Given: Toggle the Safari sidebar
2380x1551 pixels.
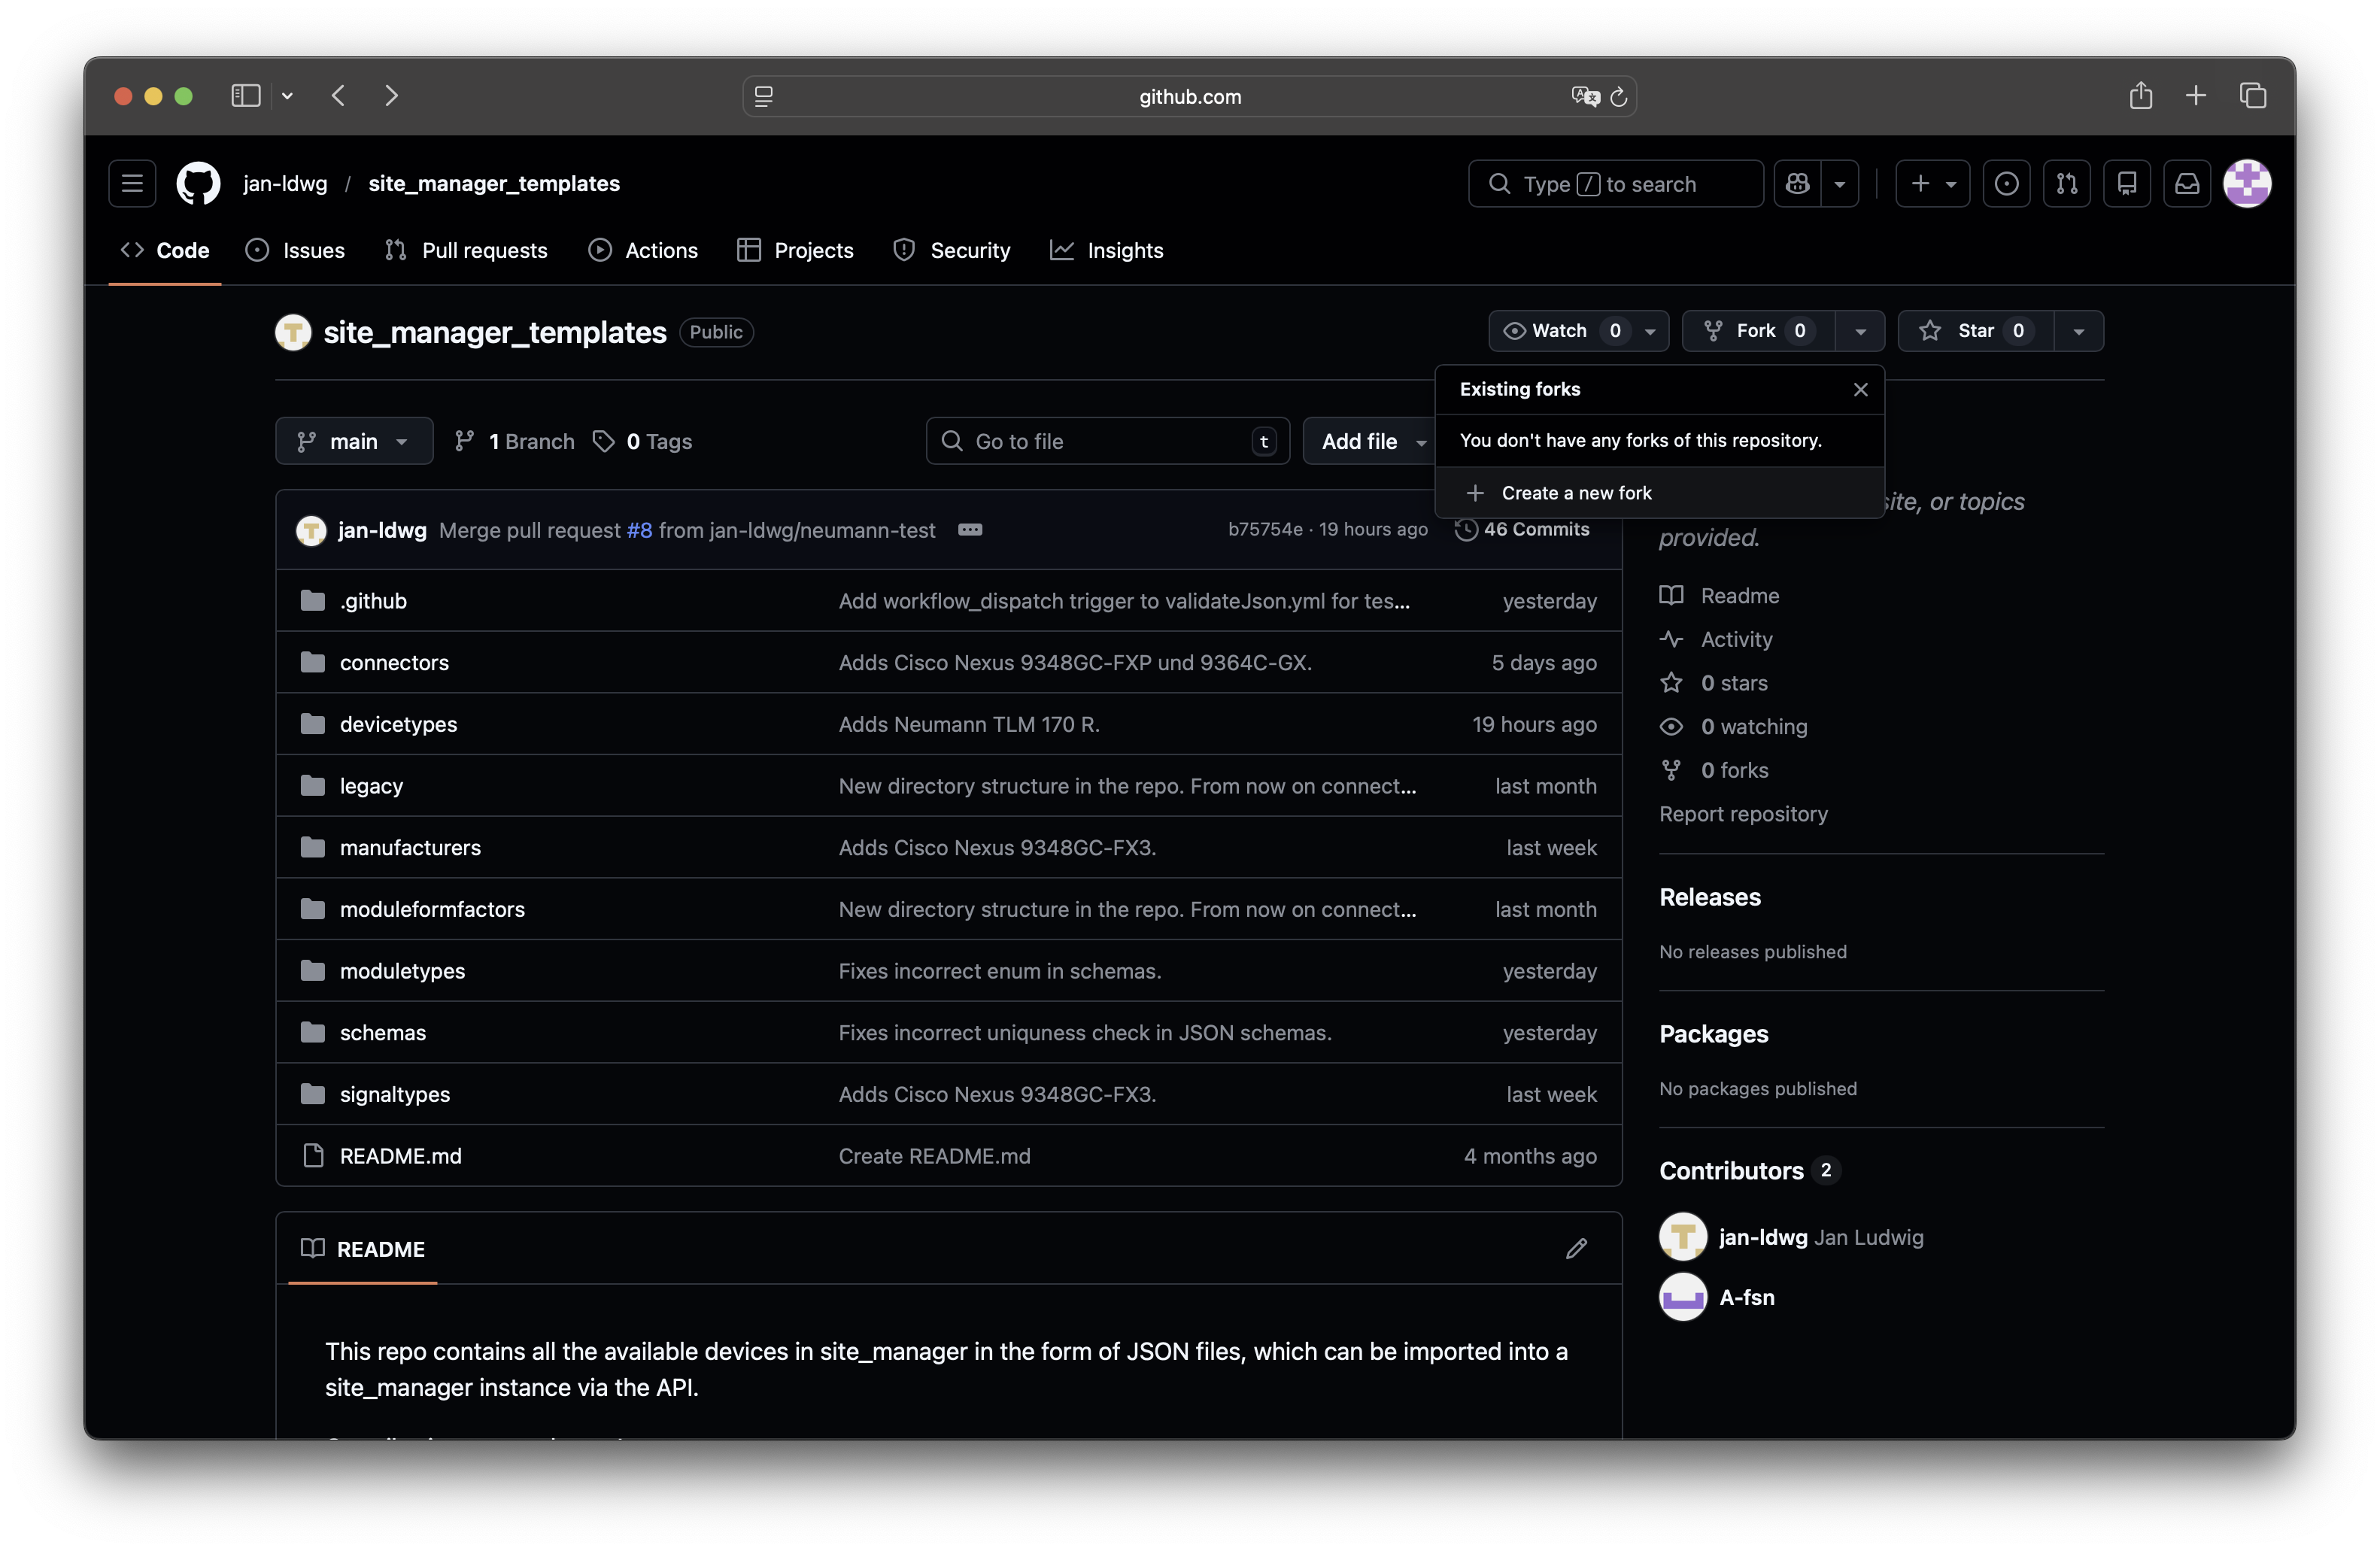Looking at the screenshot, I should 246,96.
